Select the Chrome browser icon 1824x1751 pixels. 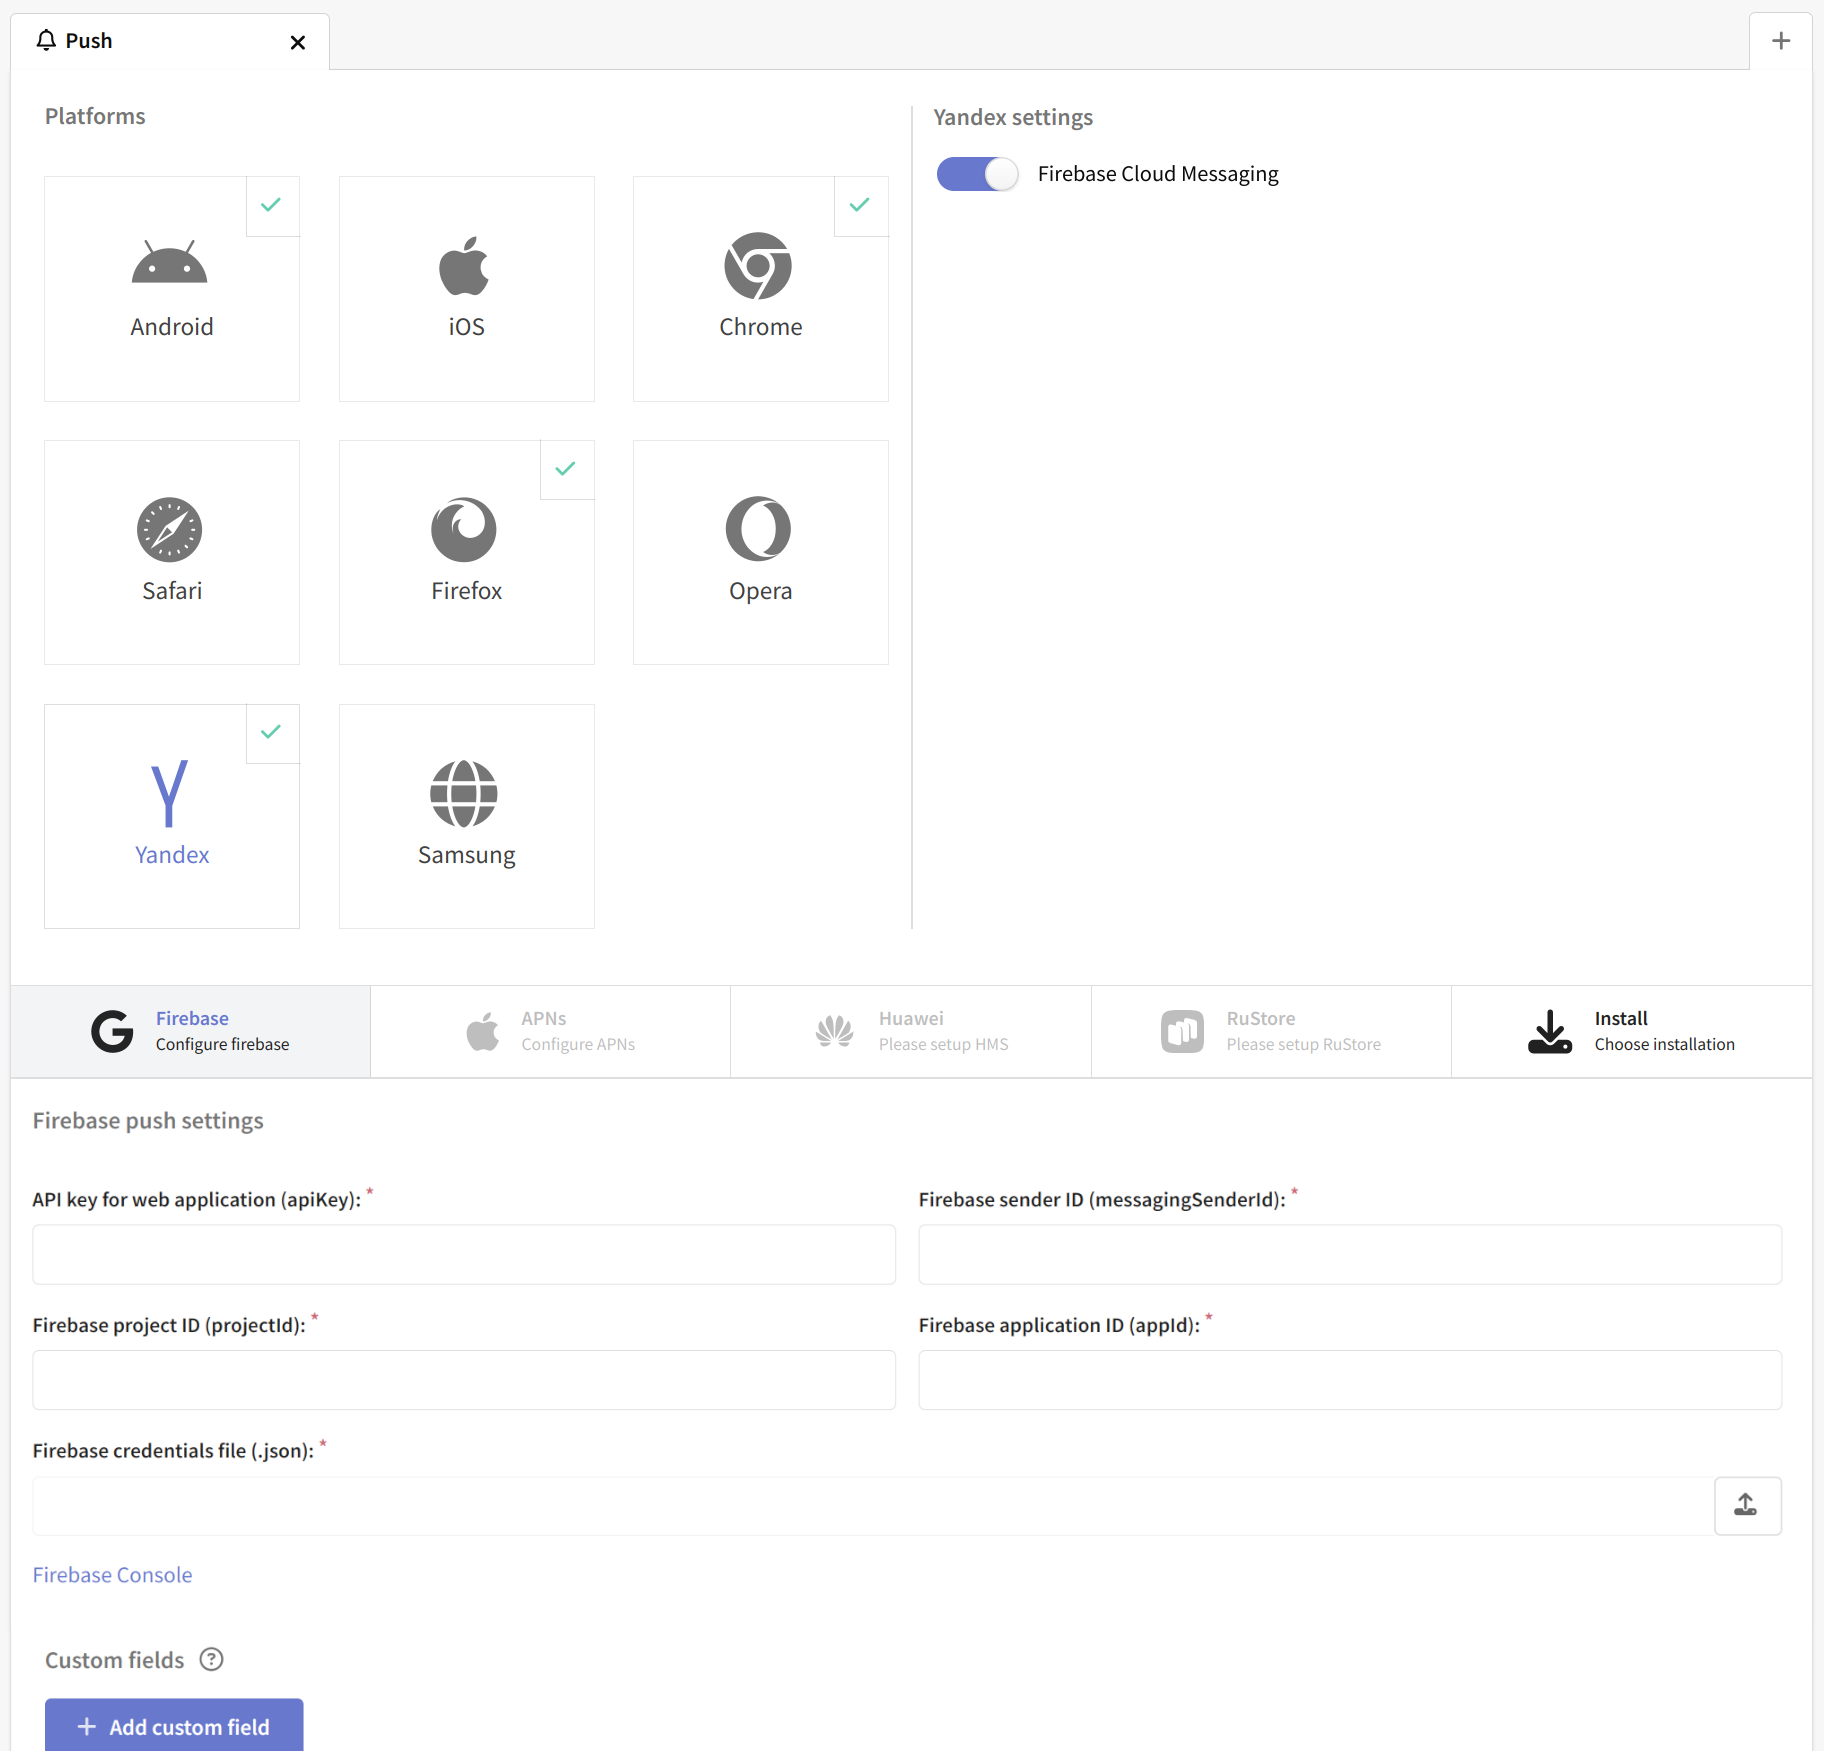[x=758, y=265]
